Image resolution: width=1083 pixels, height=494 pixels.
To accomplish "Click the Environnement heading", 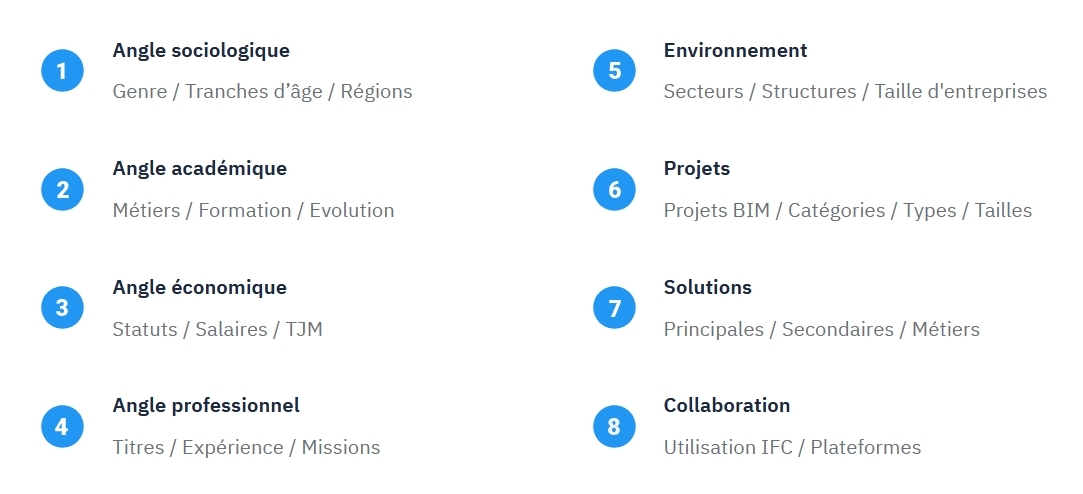I will (x=735, y=50).
